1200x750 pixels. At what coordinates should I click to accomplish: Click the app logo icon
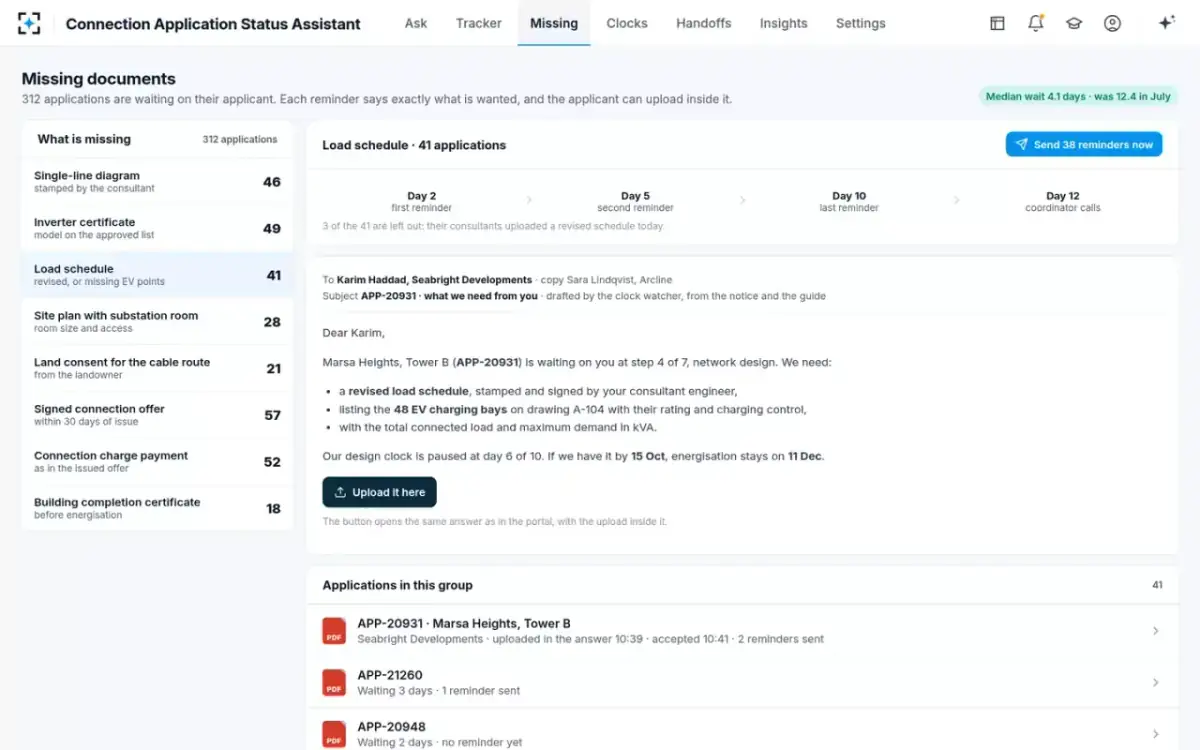coord(30,23)
